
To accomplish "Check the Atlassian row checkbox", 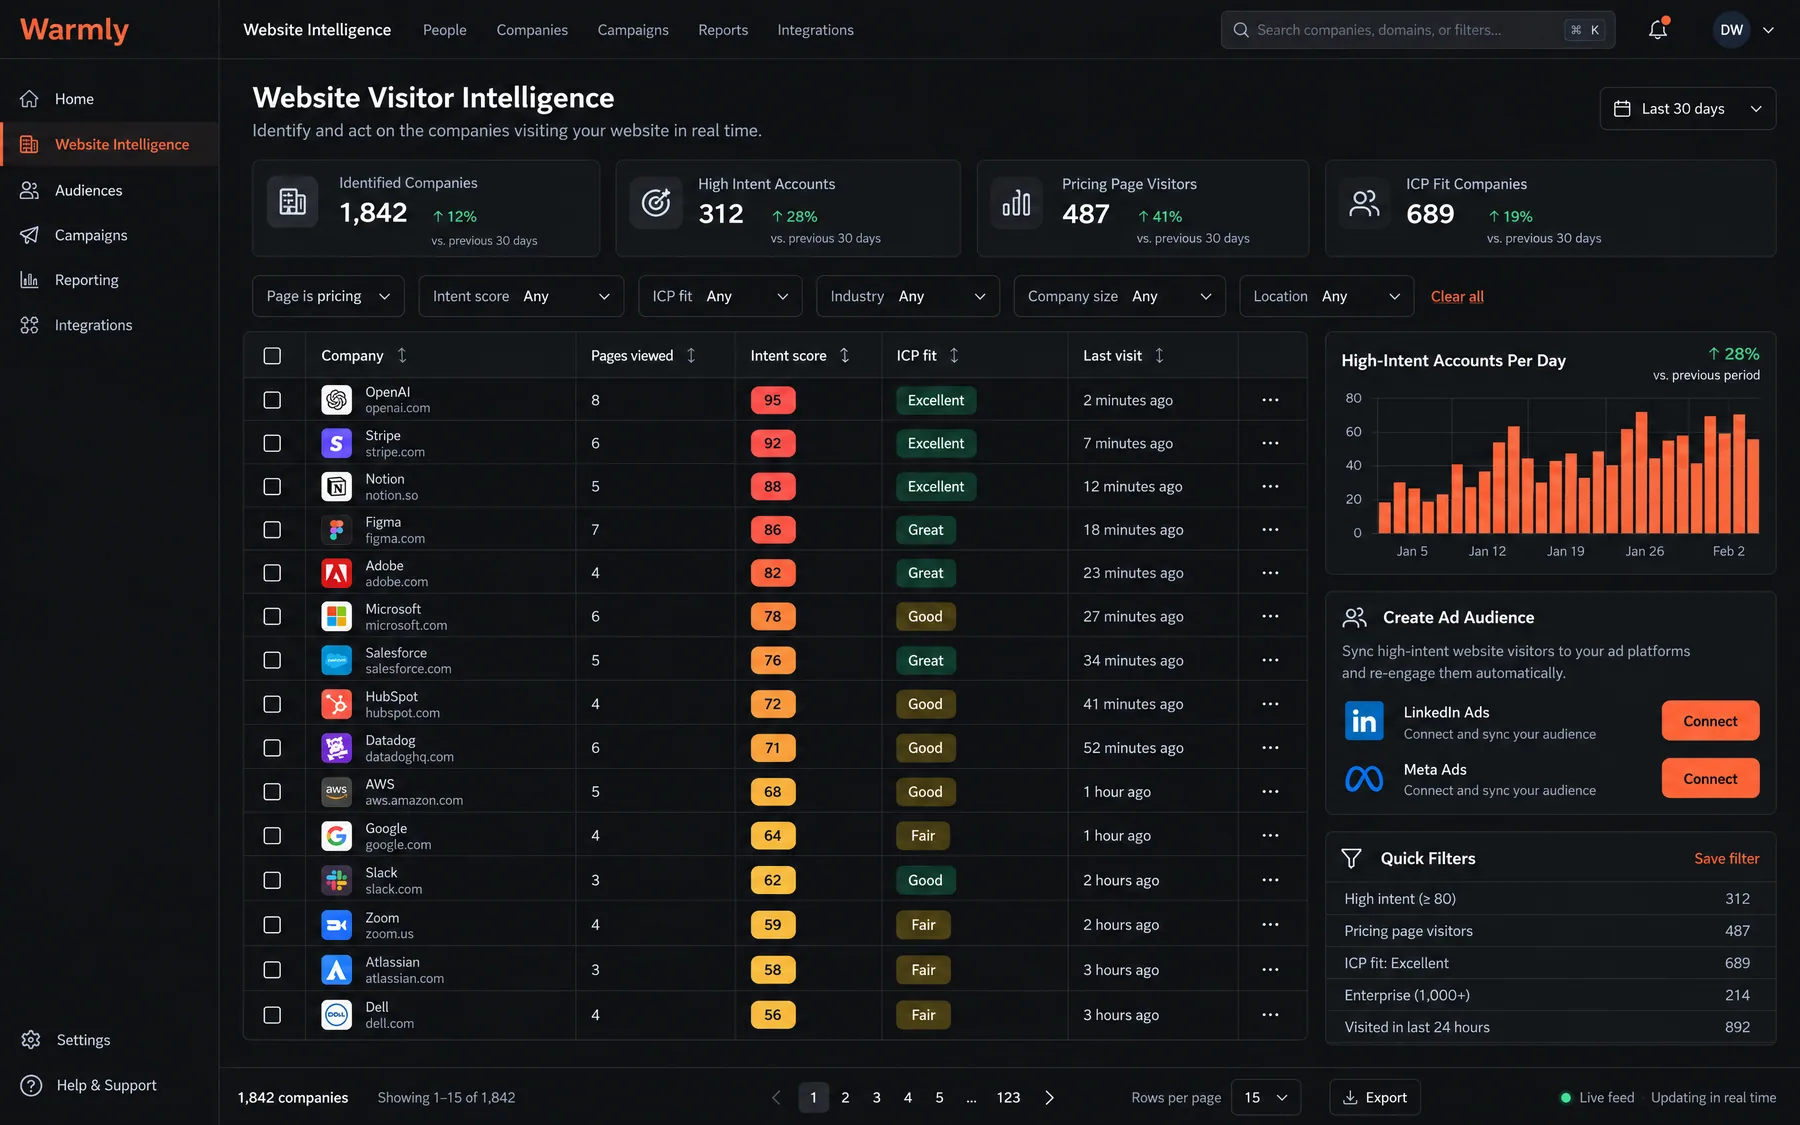I will coord(272,970).
